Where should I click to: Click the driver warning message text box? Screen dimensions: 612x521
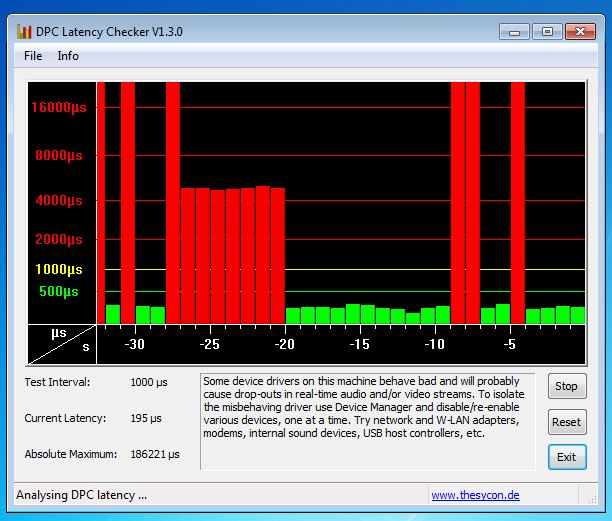pos(367,421)
